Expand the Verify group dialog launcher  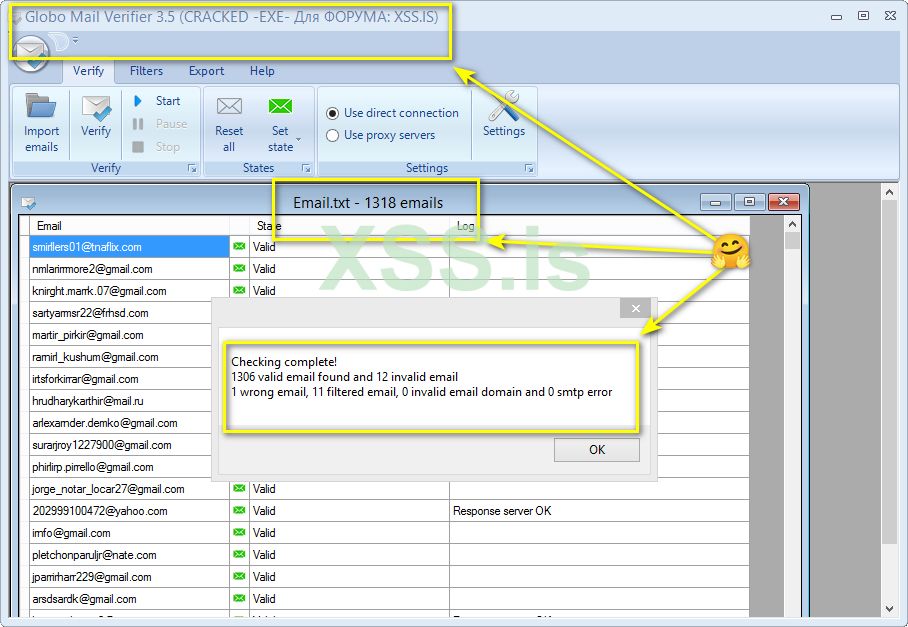tap(192, 168)
